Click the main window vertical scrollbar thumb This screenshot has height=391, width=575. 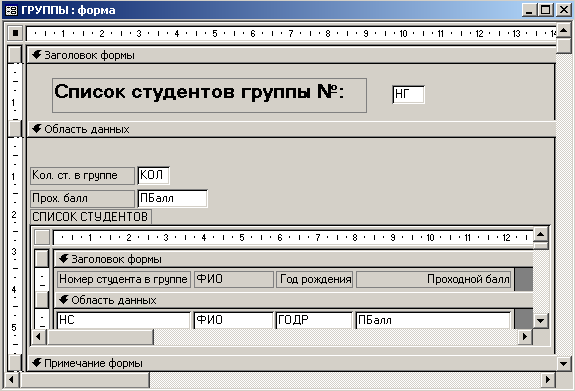(564, 45)
